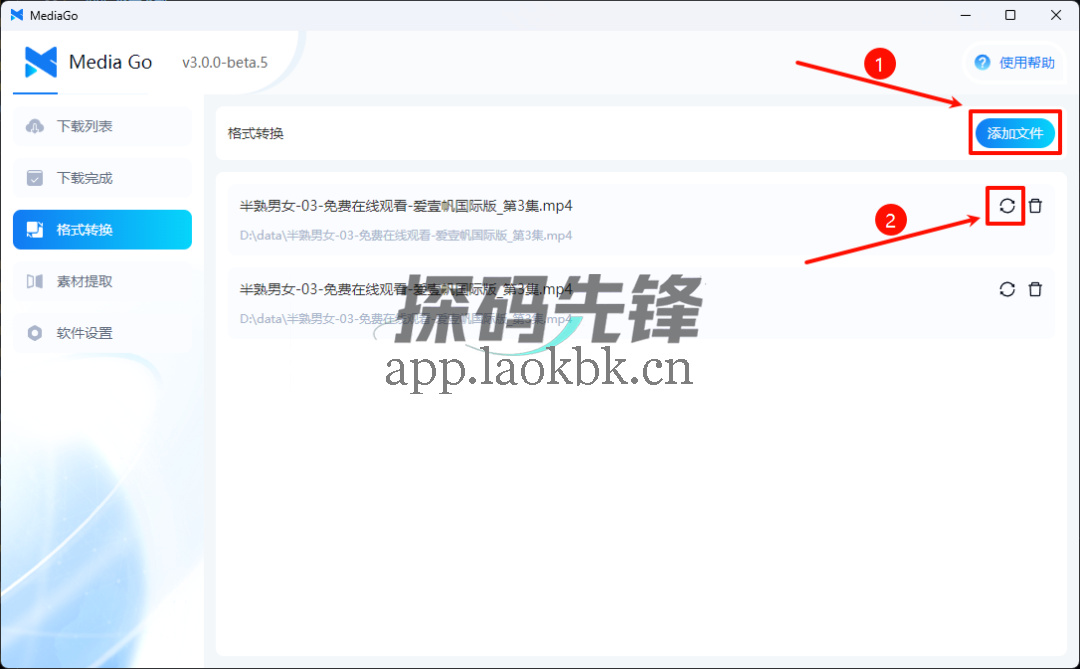Image resolution: width=1080 pixels, height=669 pixels.
Task: Click the material extraction icon in the sidebar
Action: [x=34, y=281]
